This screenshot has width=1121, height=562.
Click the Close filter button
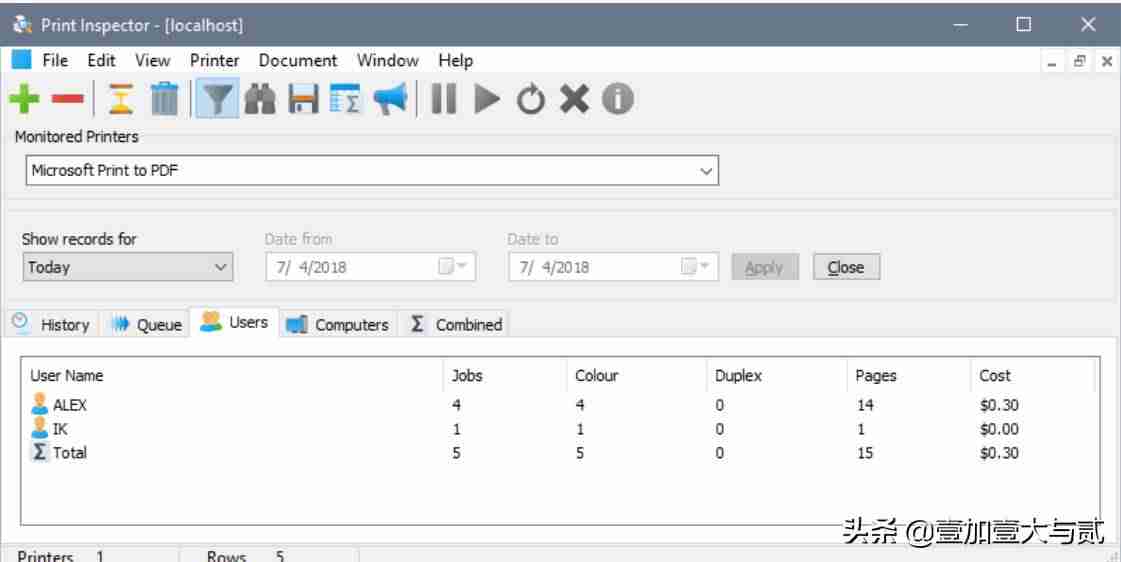pos(846,267)
